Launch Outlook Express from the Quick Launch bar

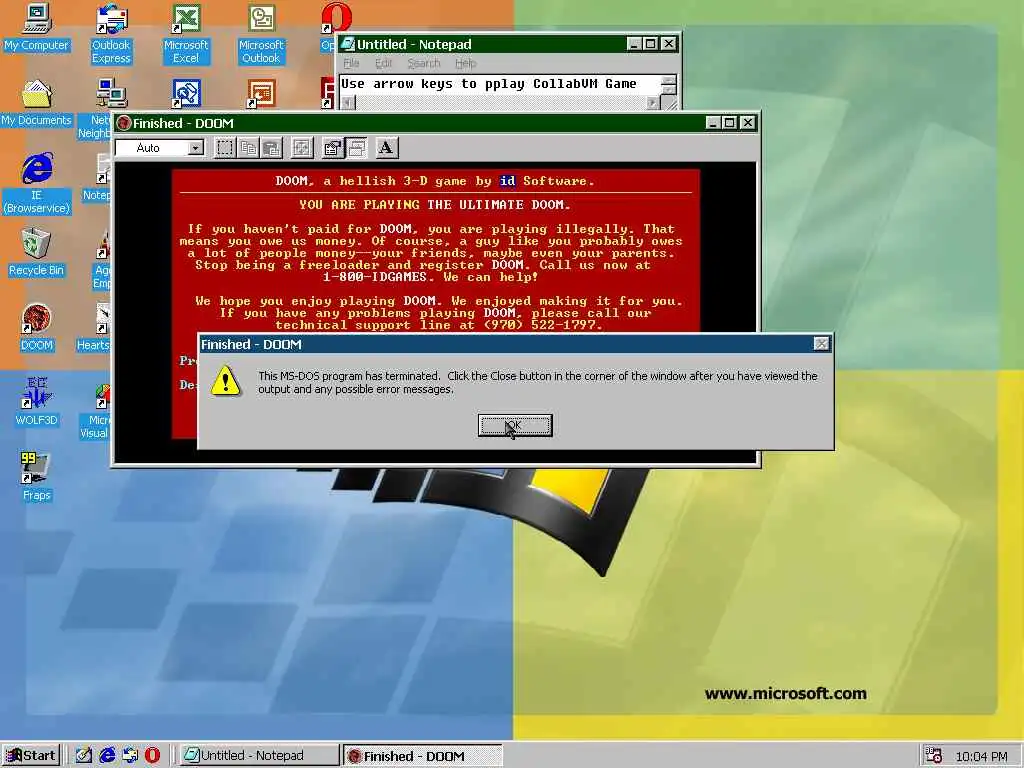[130, 756]
